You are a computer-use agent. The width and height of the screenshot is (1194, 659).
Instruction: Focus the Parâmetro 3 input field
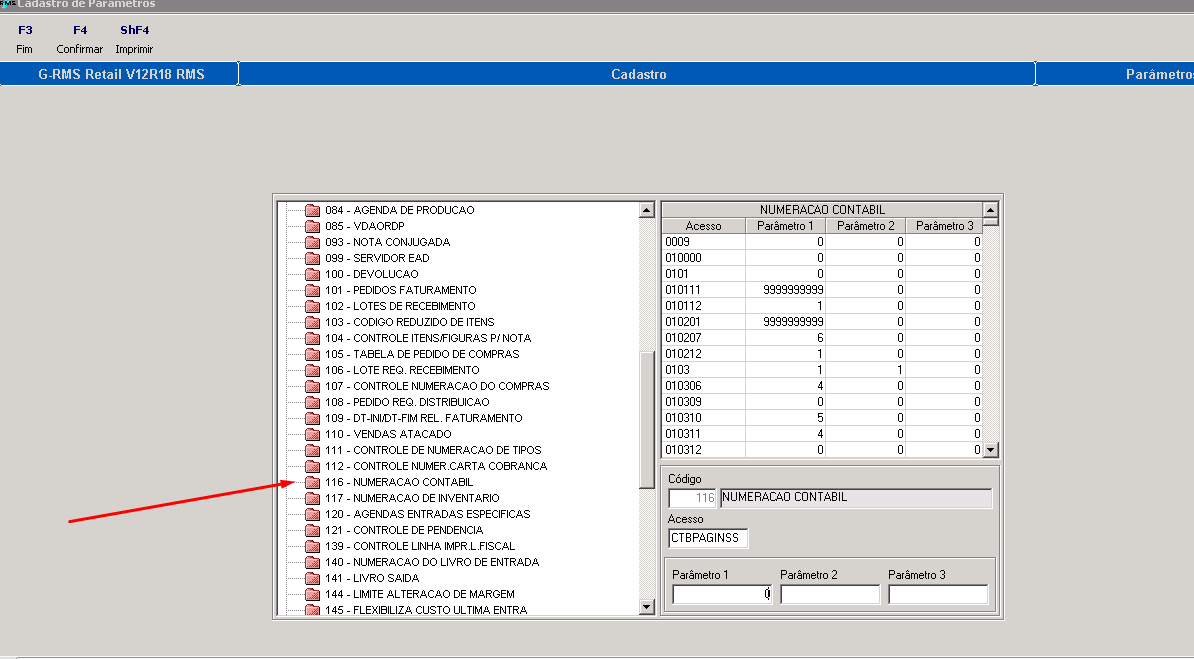click(x=938, y=594)
